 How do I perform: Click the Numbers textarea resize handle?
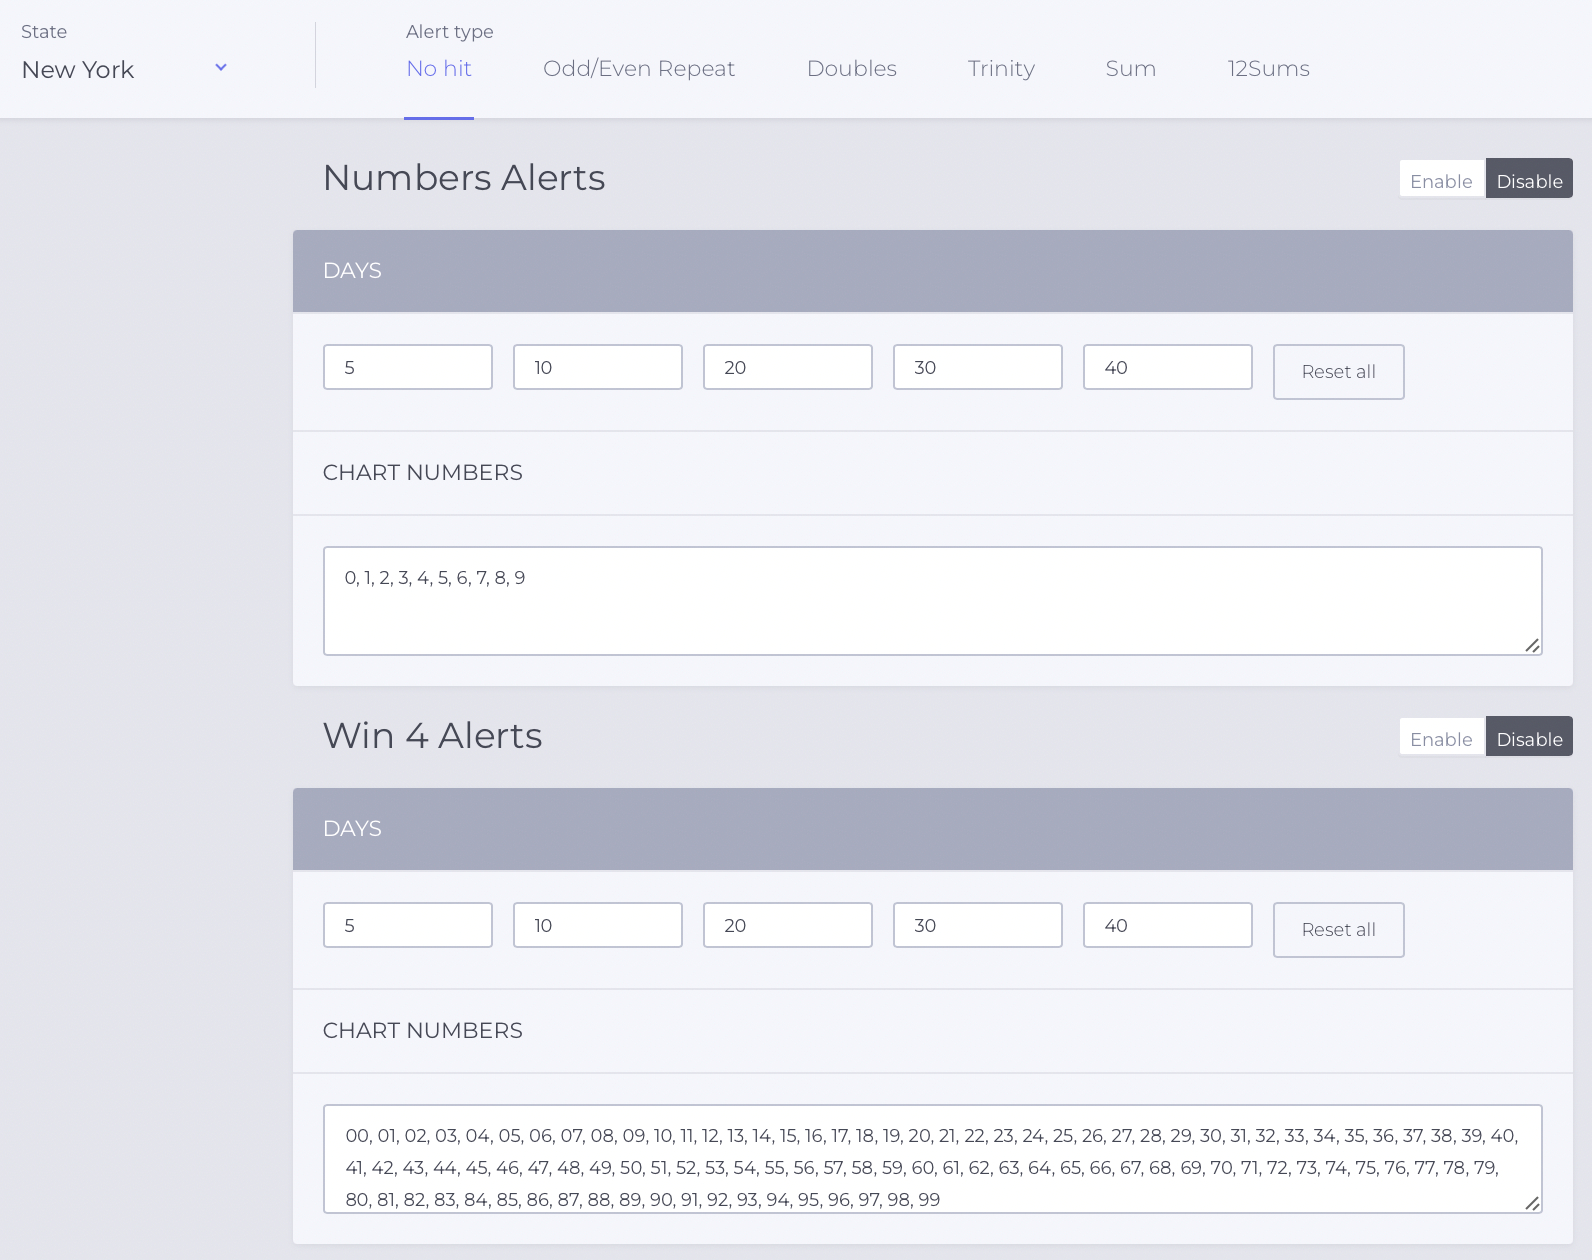point(1532,645)
